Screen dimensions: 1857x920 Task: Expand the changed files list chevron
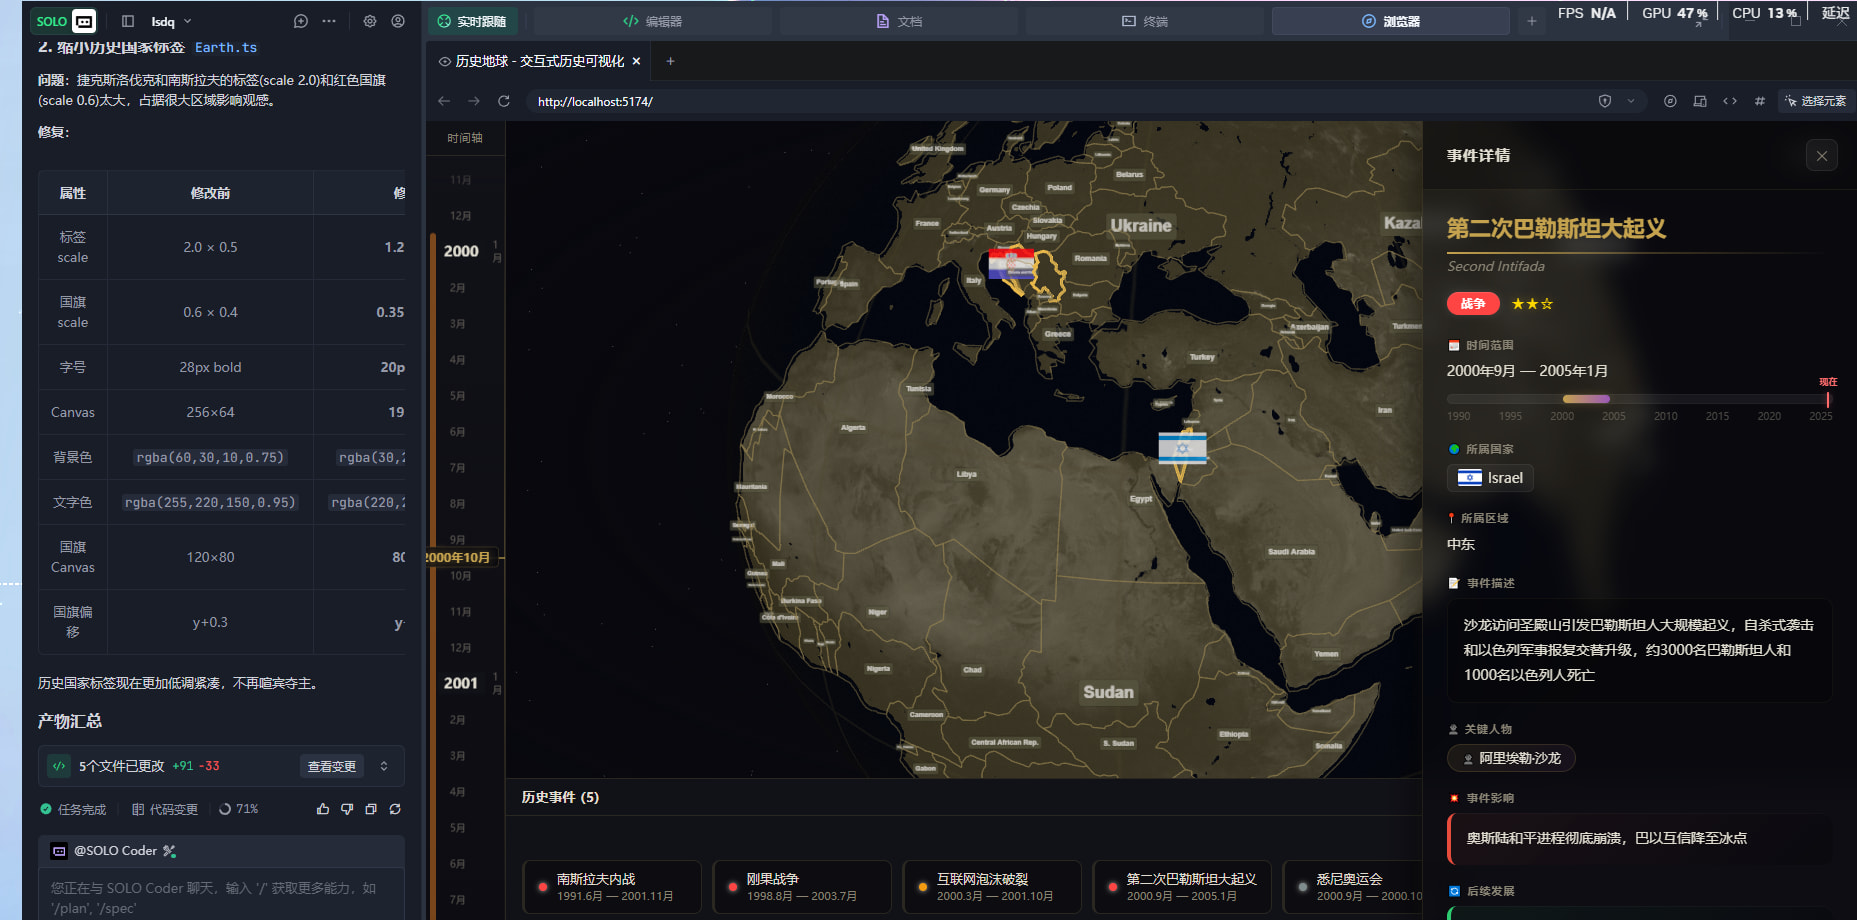(384, 766)
